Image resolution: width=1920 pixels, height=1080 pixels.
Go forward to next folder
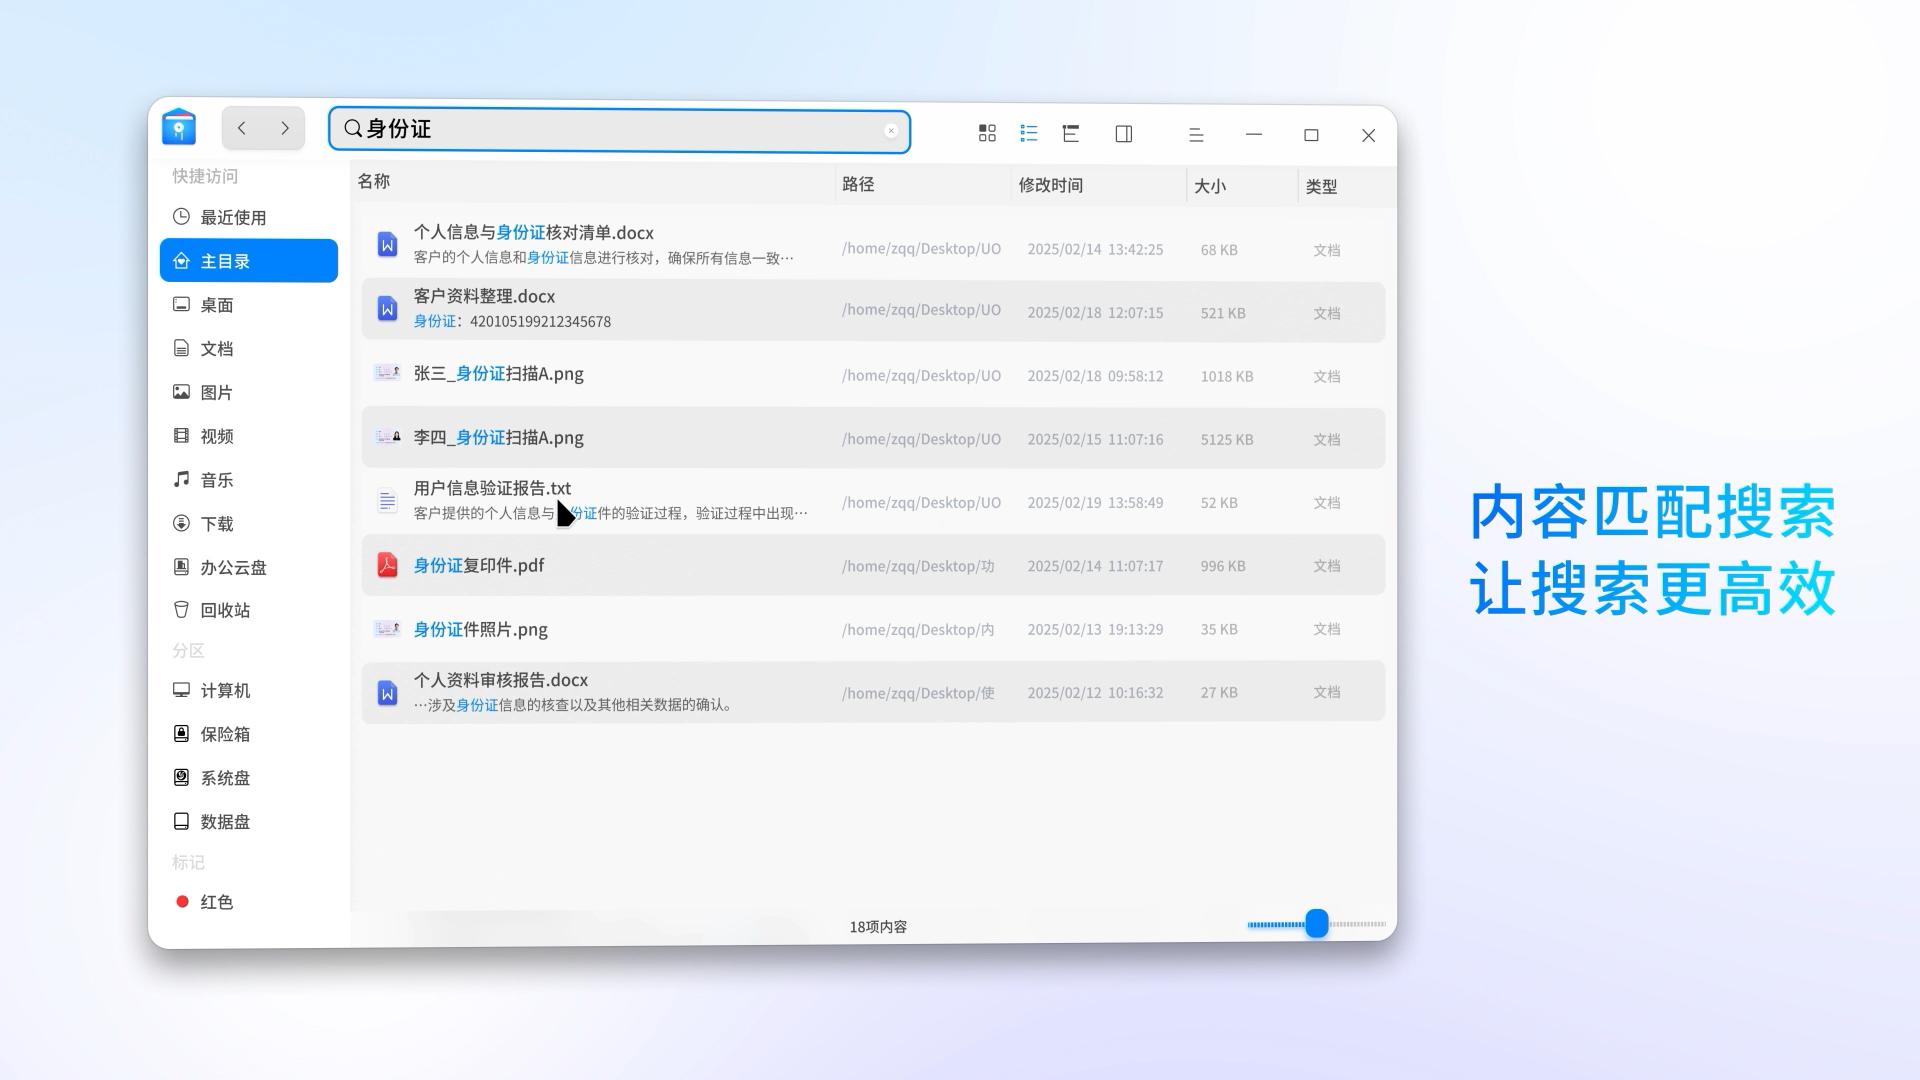[285, 128]
